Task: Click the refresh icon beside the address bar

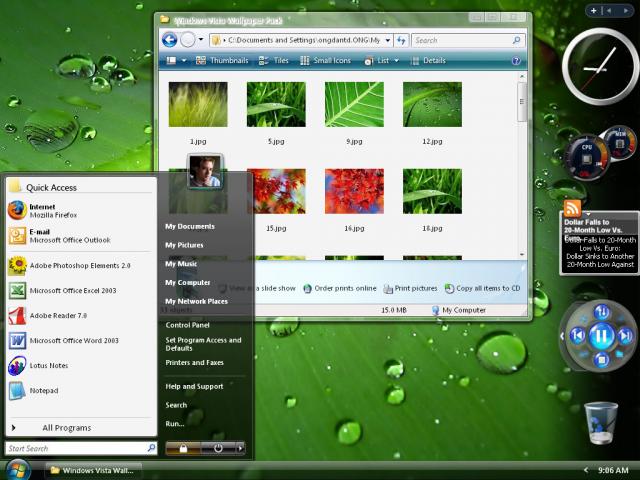Action: pyautogui.click(x=401, y=40)
